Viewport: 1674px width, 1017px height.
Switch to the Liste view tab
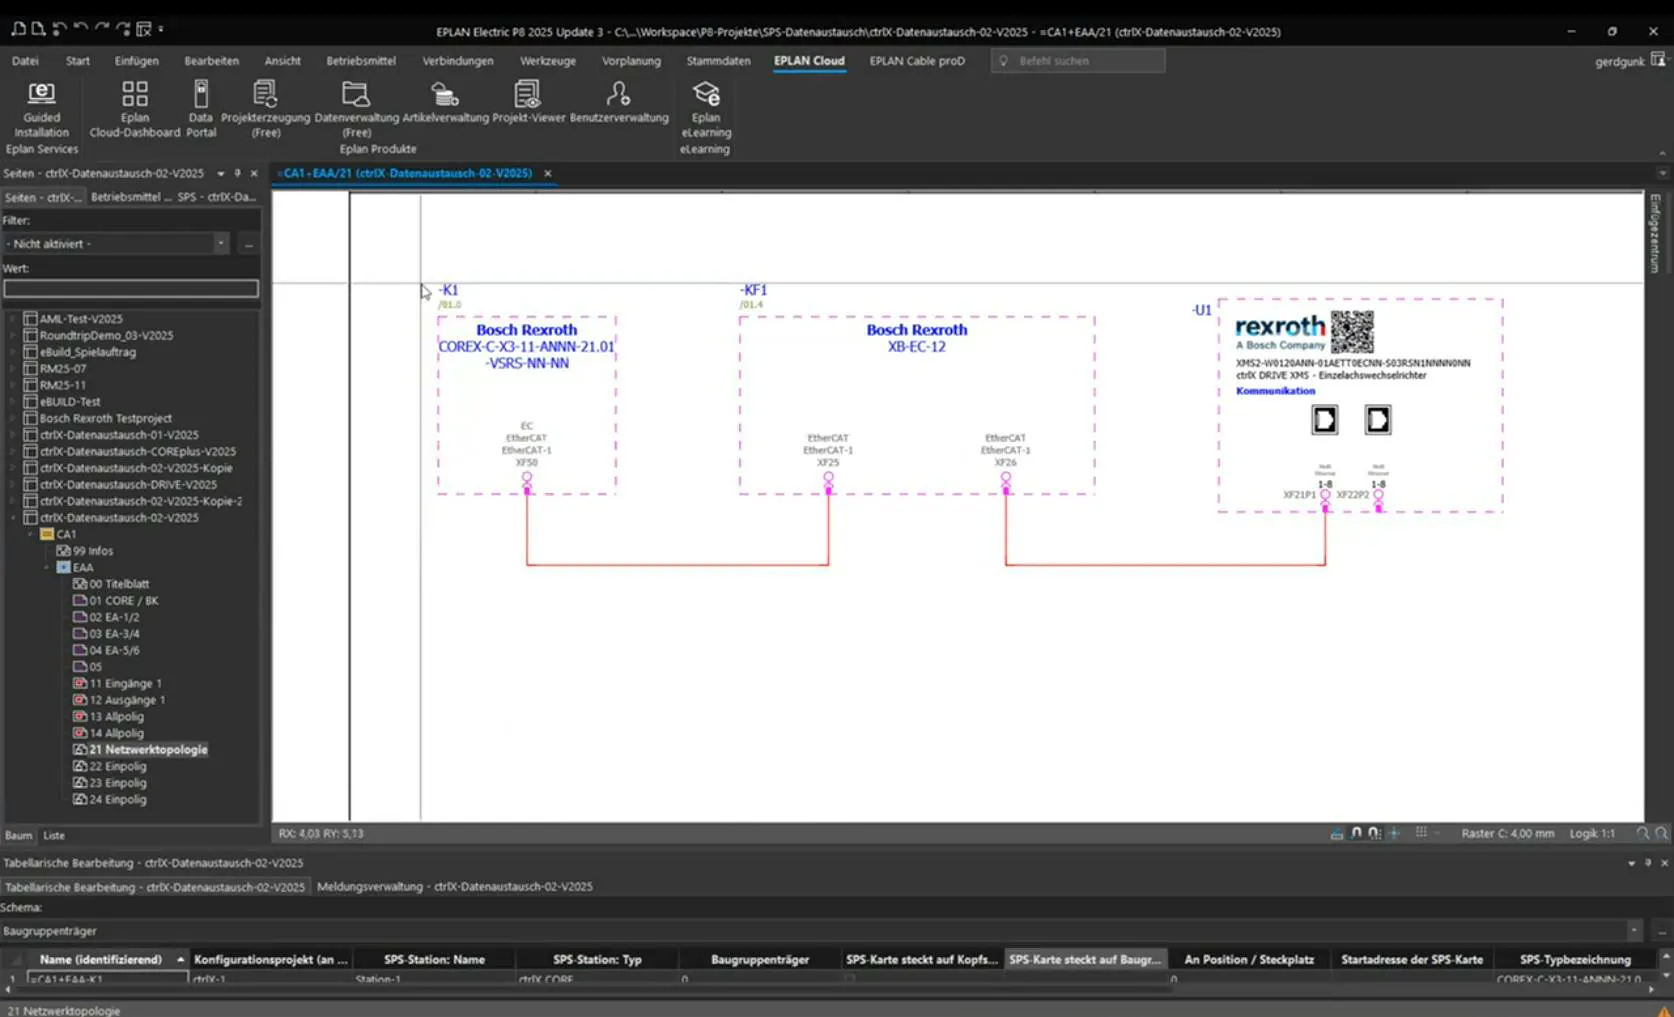pyautogui.click(x=54, y=835)
